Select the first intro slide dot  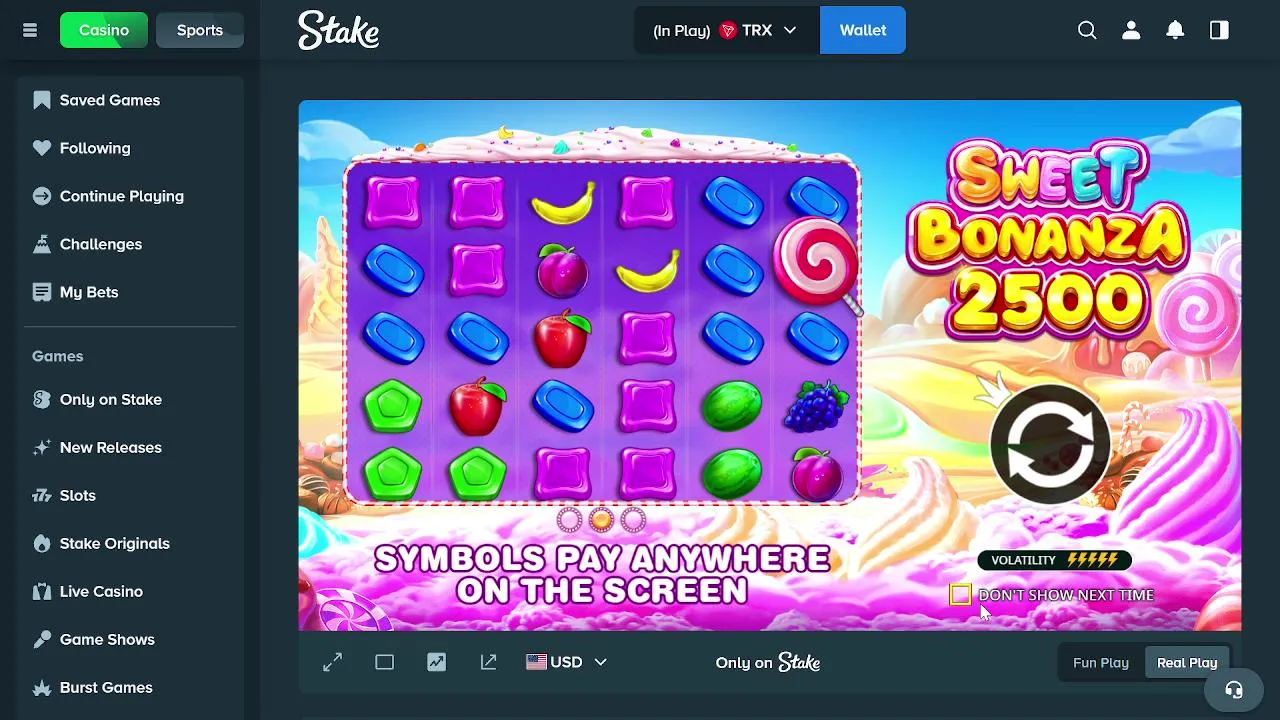(569, 519)
